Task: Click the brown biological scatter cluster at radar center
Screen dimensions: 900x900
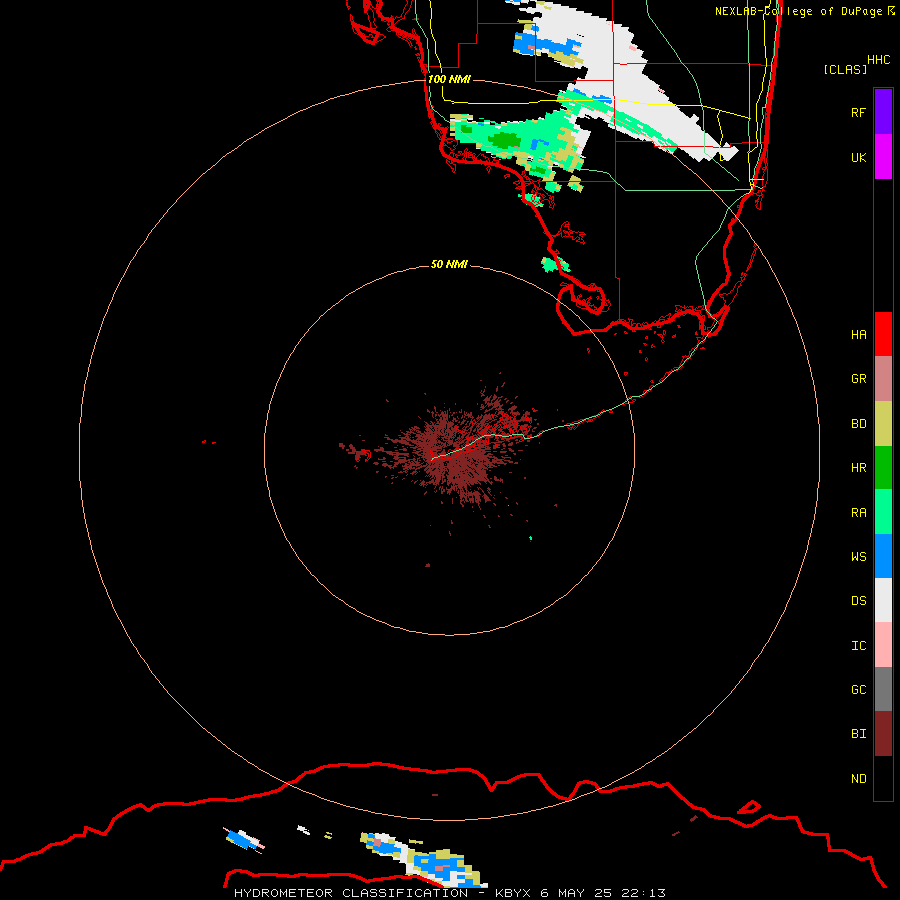Action: [459, 453]
